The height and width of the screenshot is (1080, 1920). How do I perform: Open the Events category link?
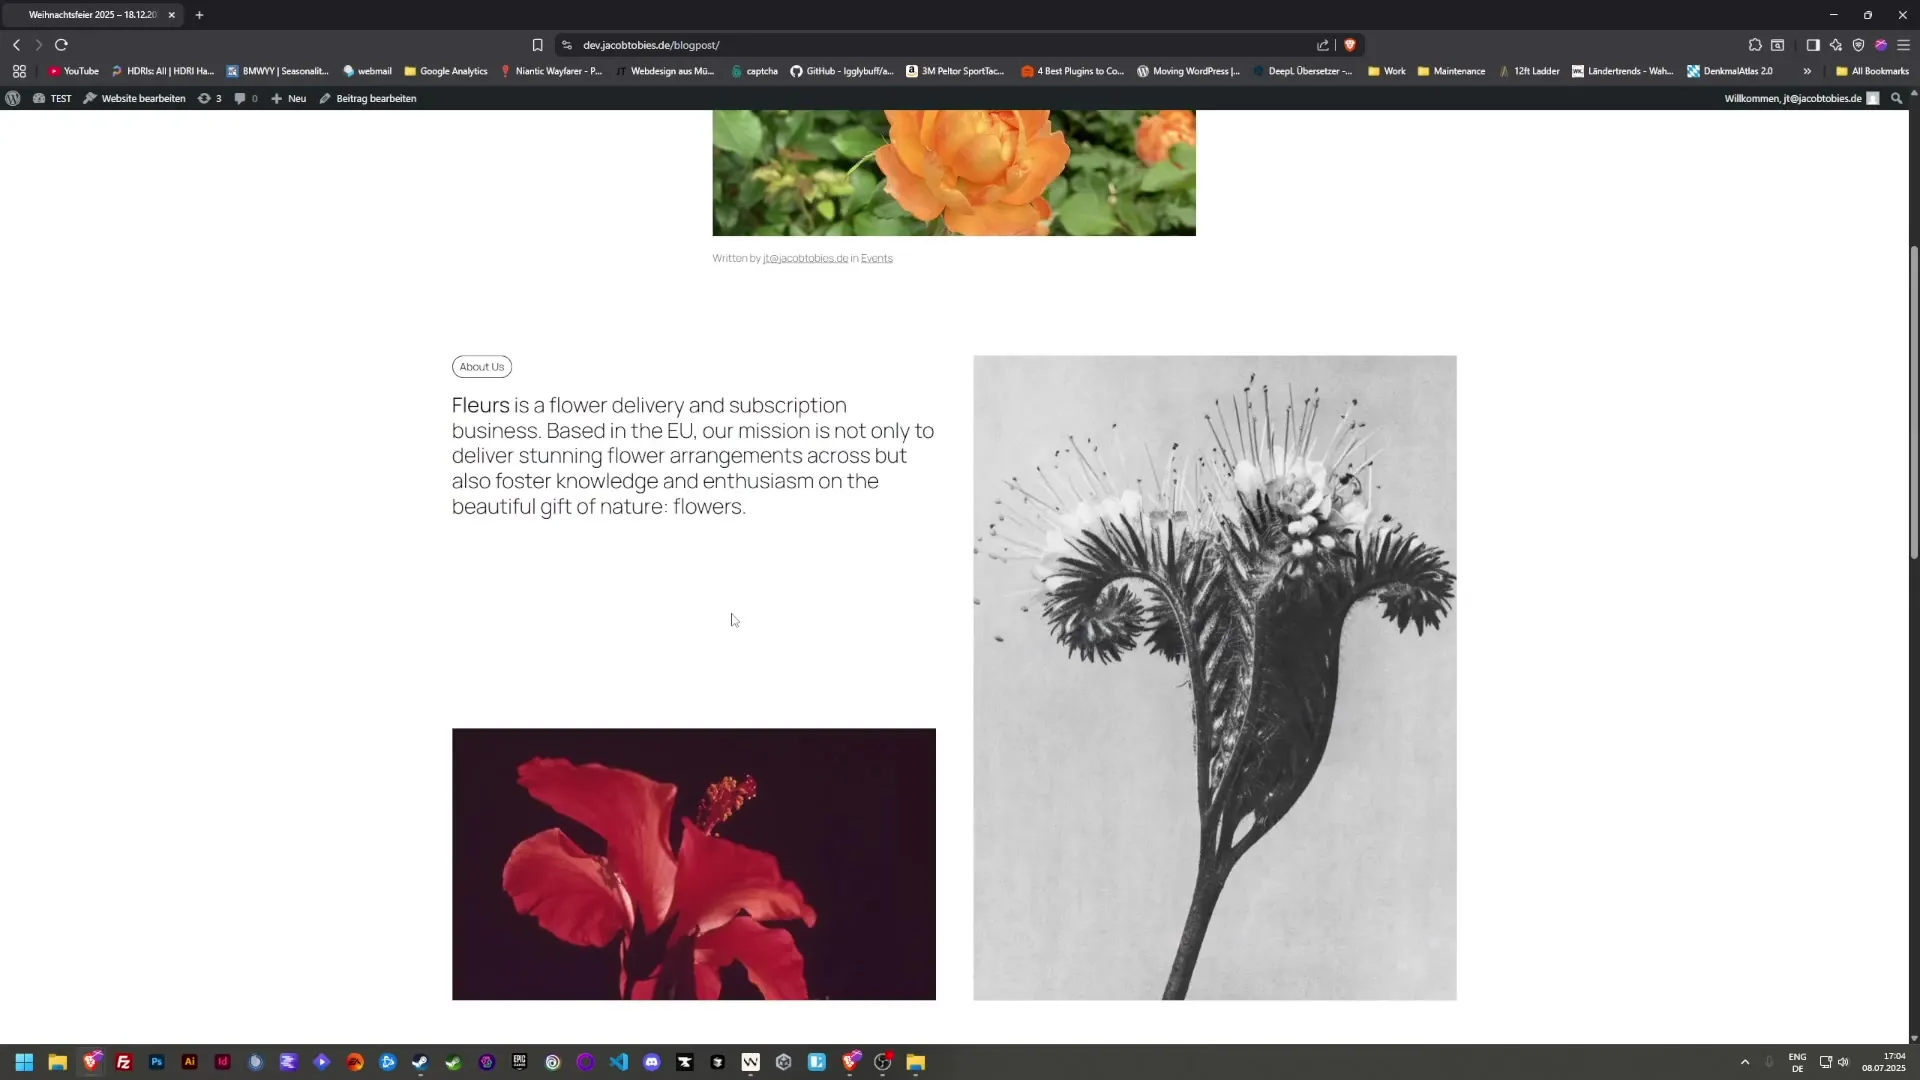click(x=876, y=258)
